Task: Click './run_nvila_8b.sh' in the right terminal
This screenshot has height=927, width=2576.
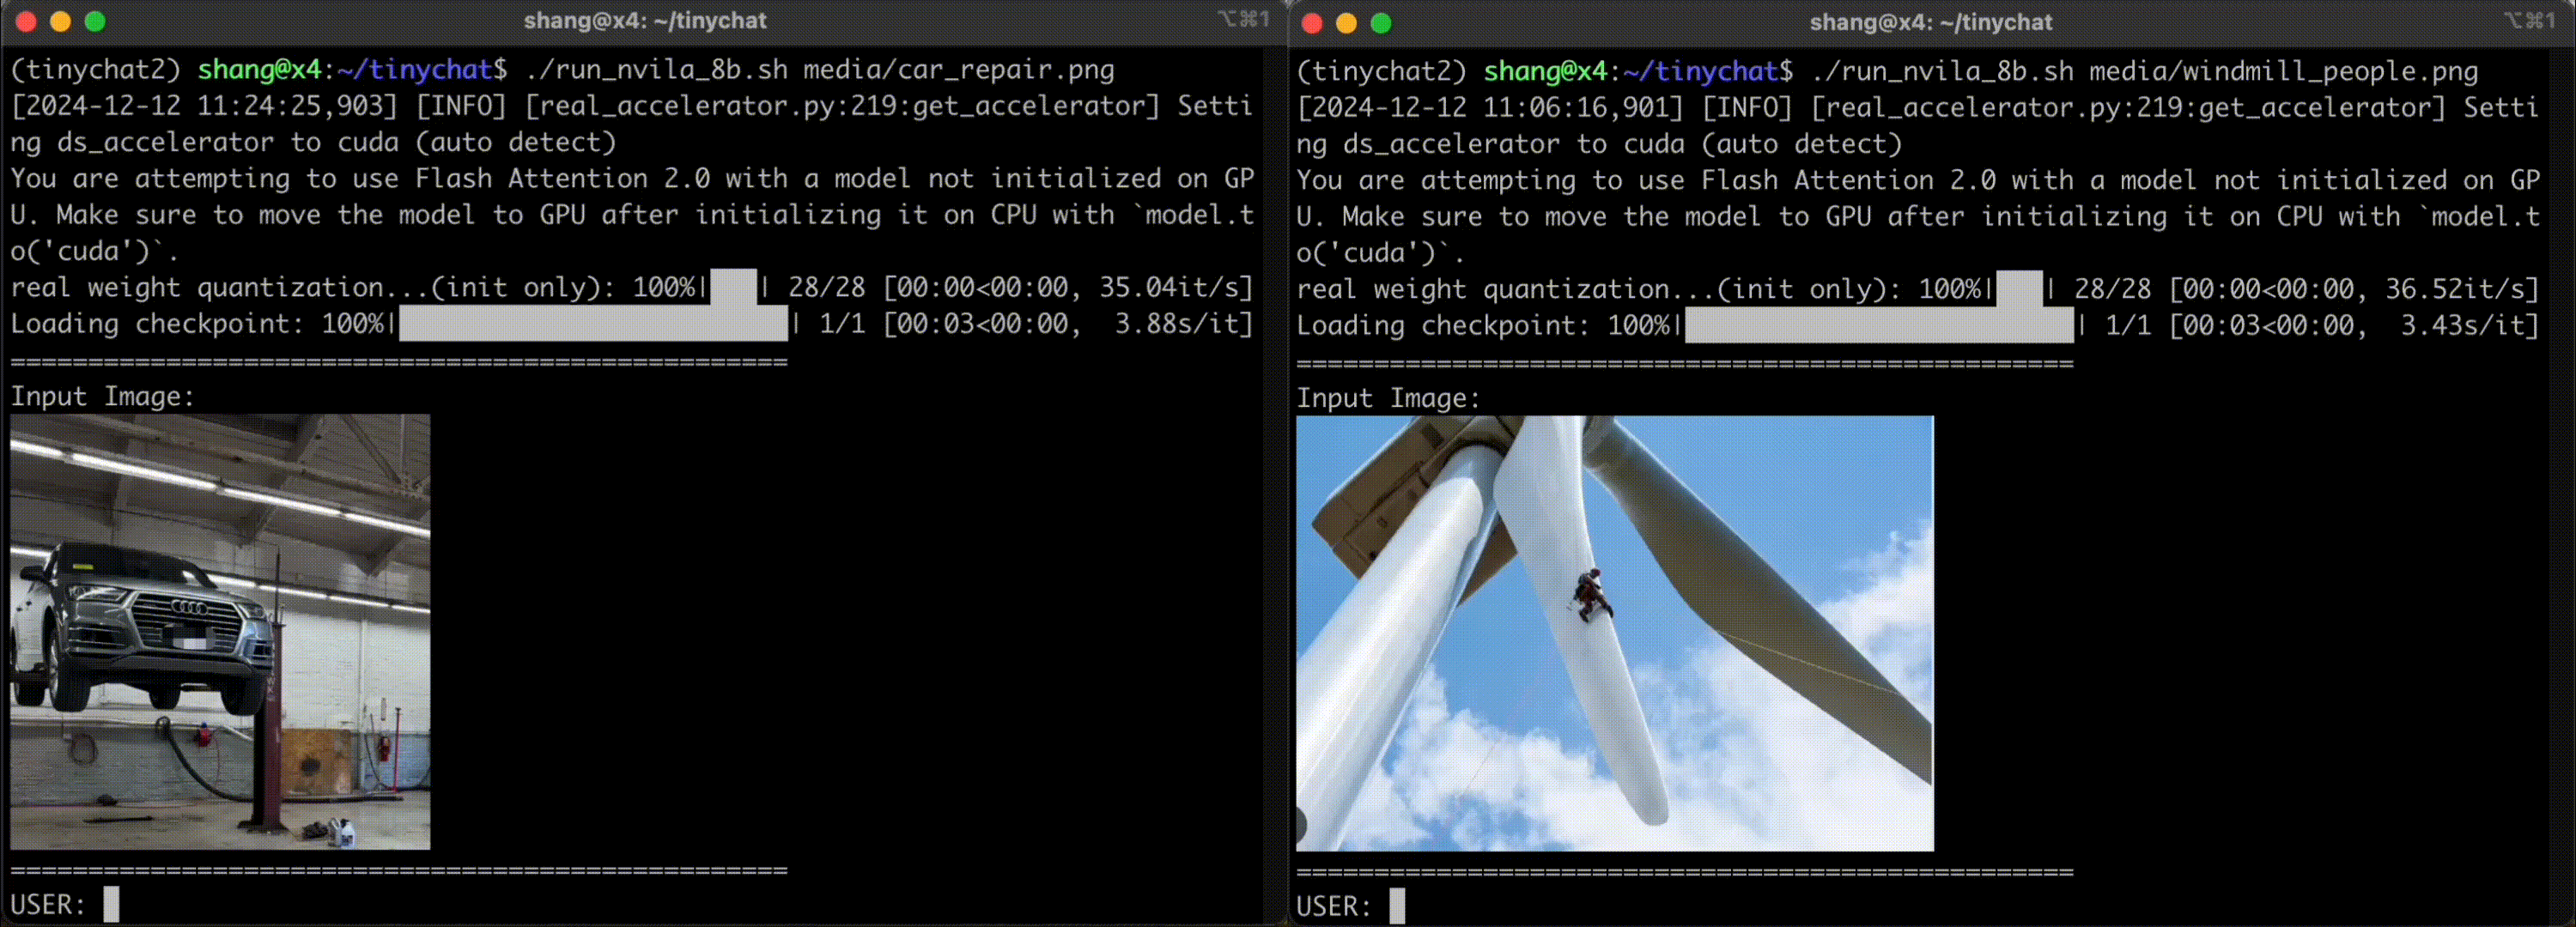Action: [1942, 72]
